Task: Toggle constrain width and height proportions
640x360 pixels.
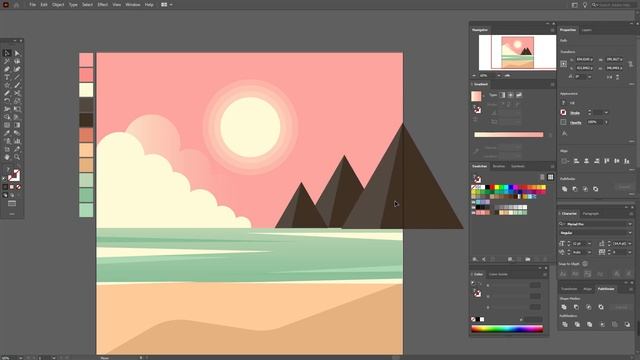Action: 631,64
